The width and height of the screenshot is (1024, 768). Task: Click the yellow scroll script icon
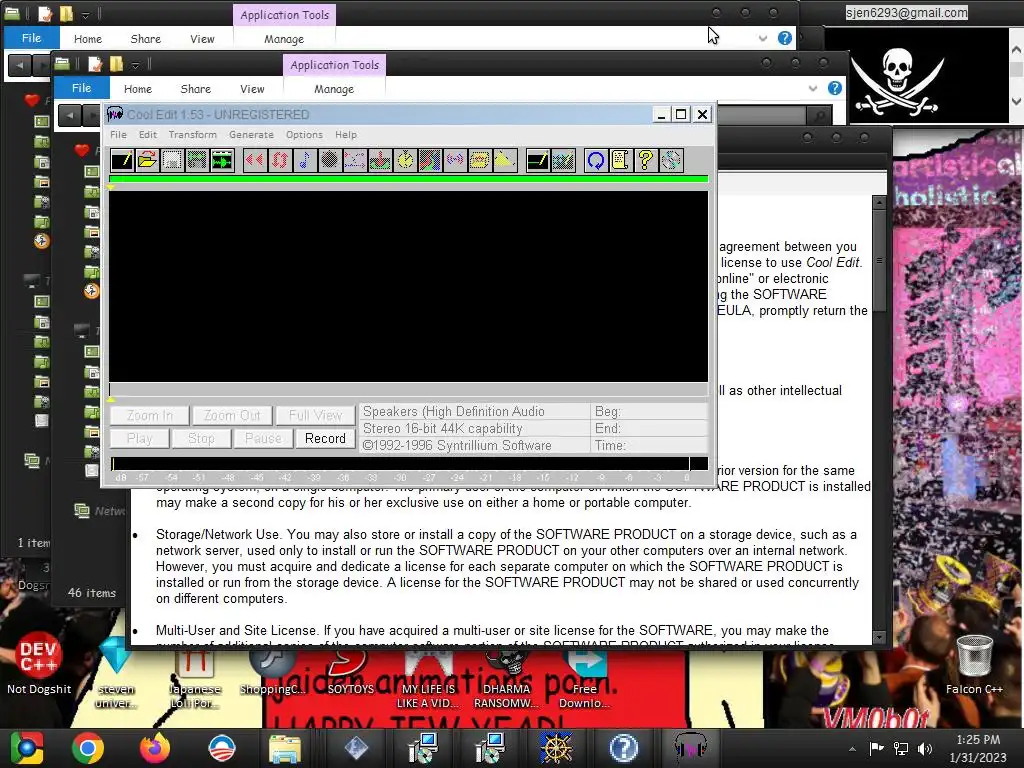pos(620,160)
